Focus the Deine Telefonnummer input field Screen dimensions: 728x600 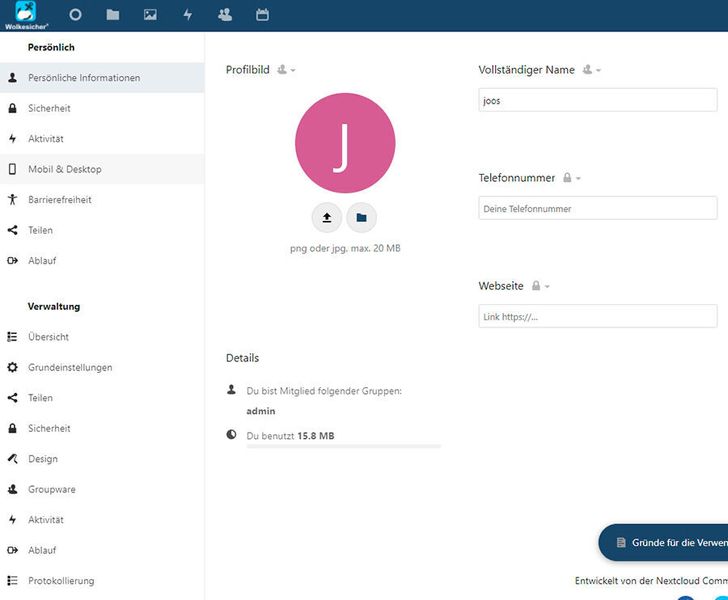[598, 209]
